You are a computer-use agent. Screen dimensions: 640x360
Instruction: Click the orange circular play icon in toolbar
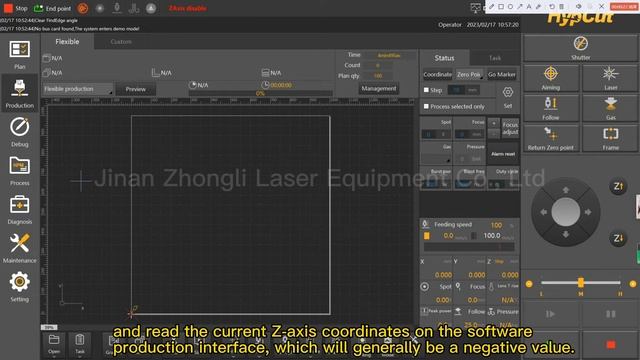(82, 8)
